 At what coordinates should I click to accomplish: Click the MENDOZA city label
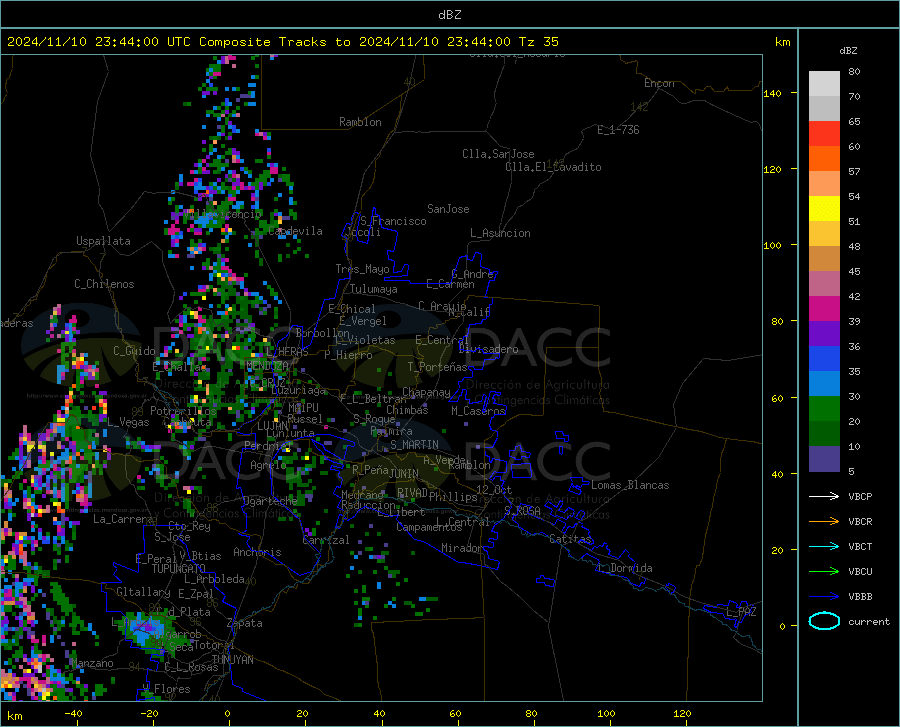267,366
